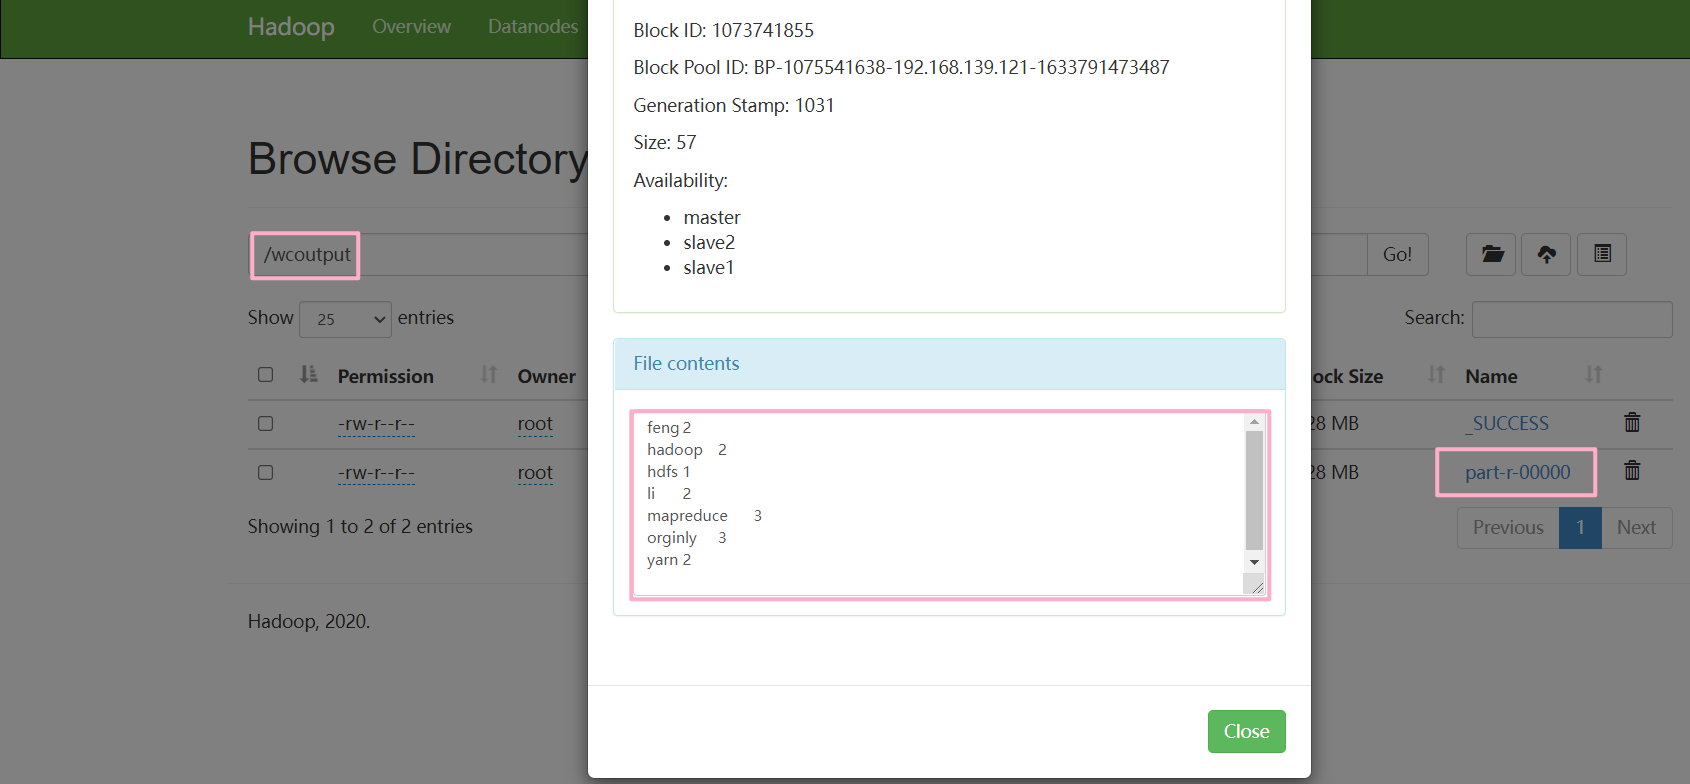This screenshot has height=784, width=1690.
Task: Click the Name column header
Action: tap(1491, 376)
